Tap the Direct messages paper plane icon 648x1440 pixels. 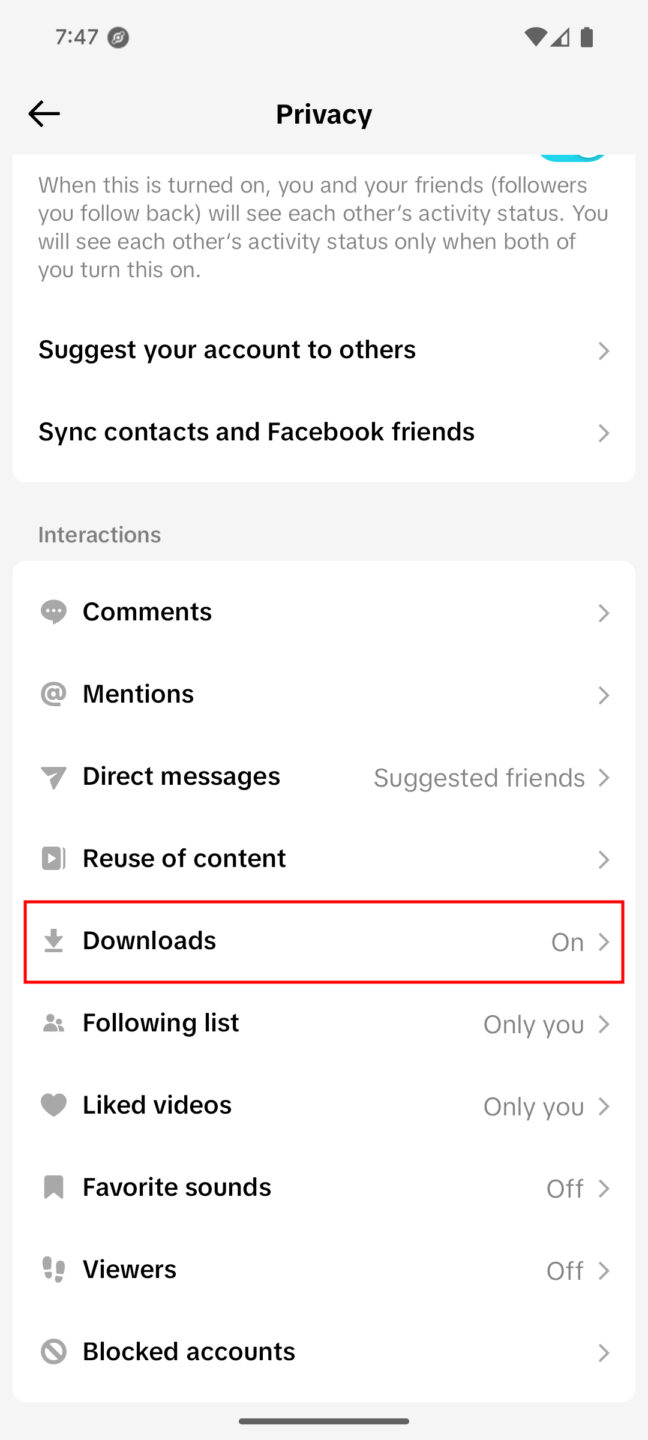coord(53,777)
